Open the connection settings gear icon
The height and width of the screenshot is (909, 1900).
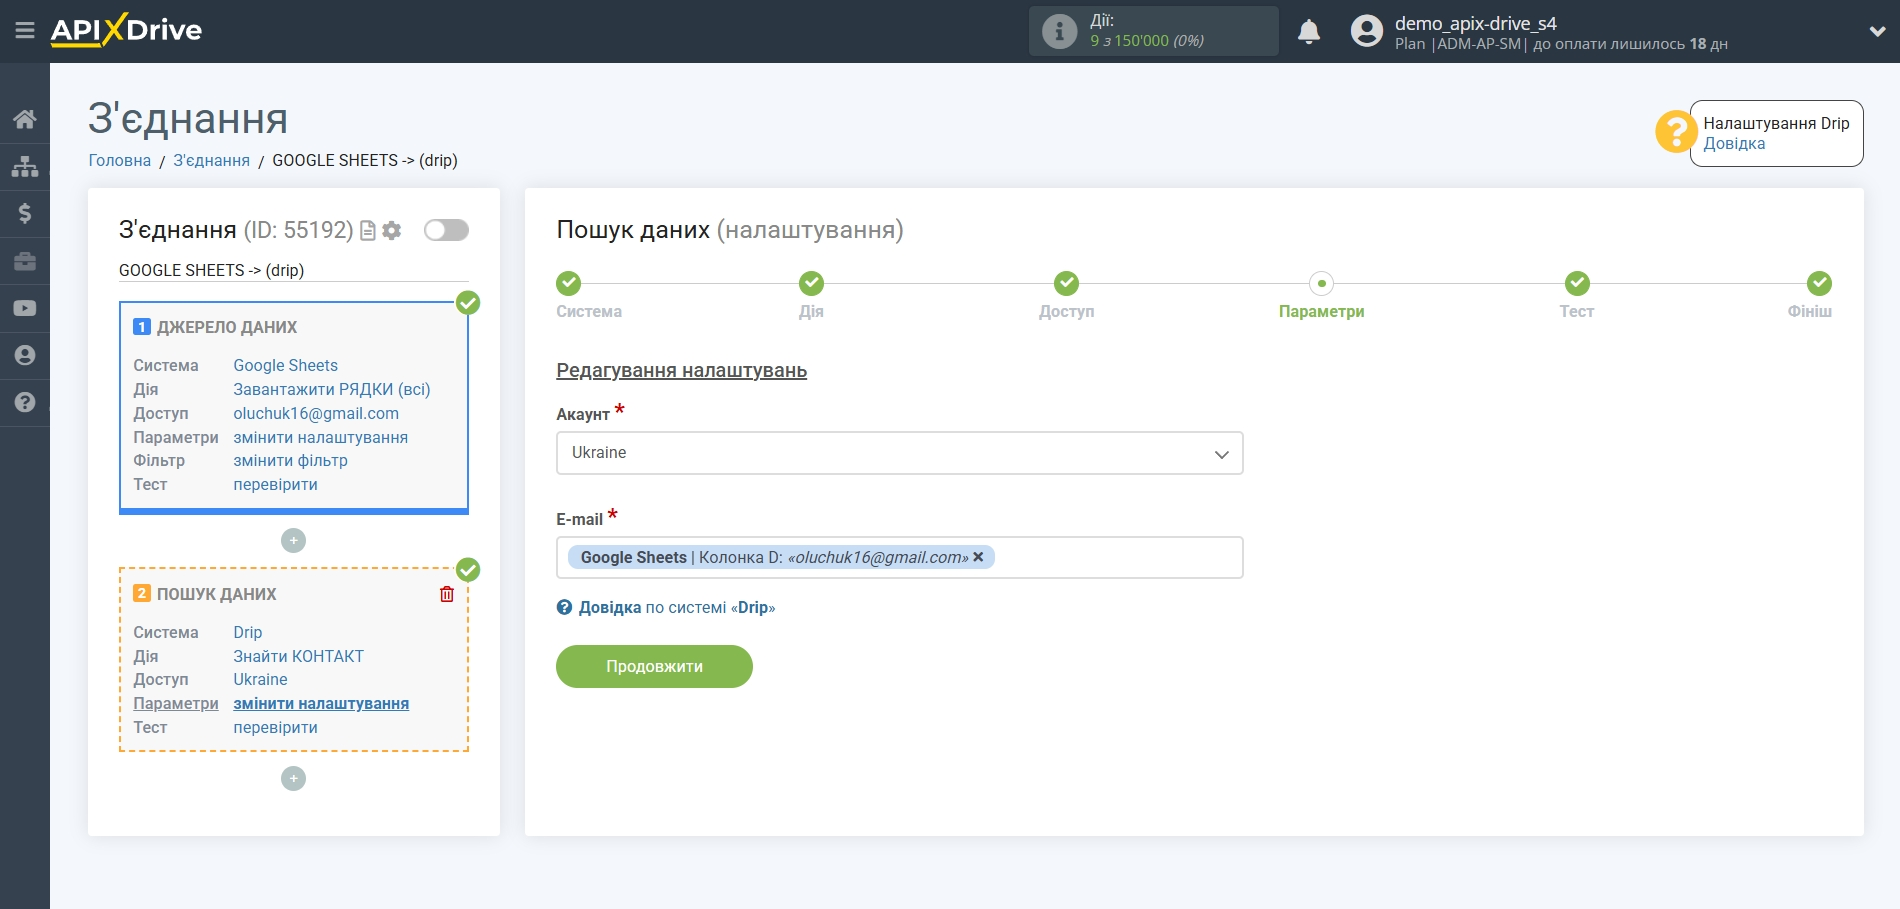(392, 231)
